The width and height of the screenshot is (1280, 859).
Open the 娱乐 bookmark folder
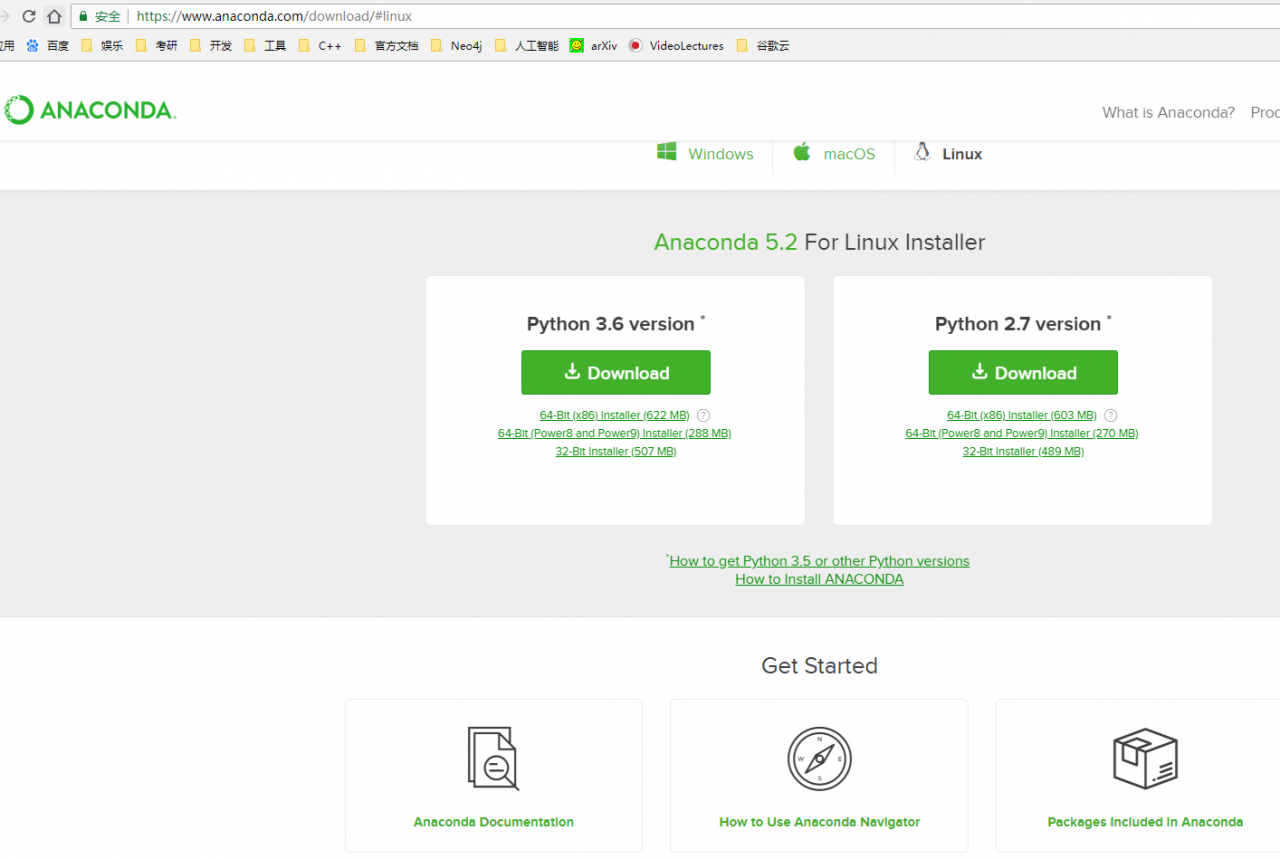point(102,45)
